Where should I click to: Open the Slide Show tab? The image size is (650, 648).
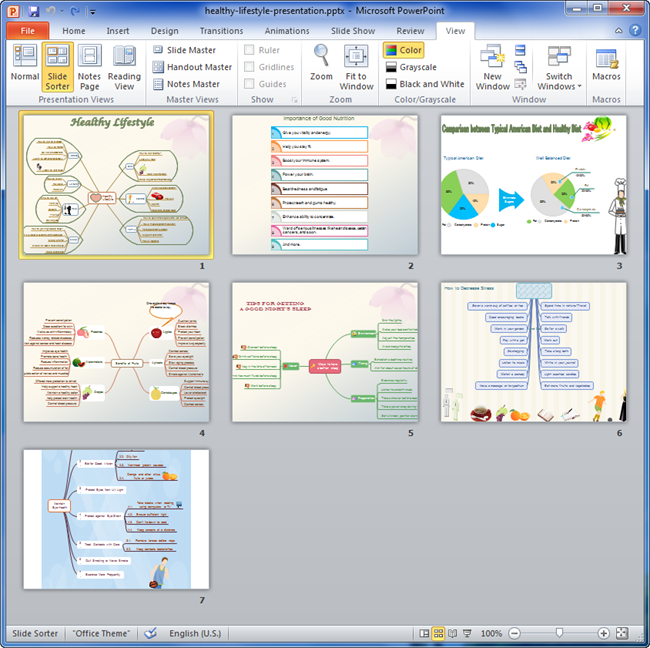[x=353, y=31]
